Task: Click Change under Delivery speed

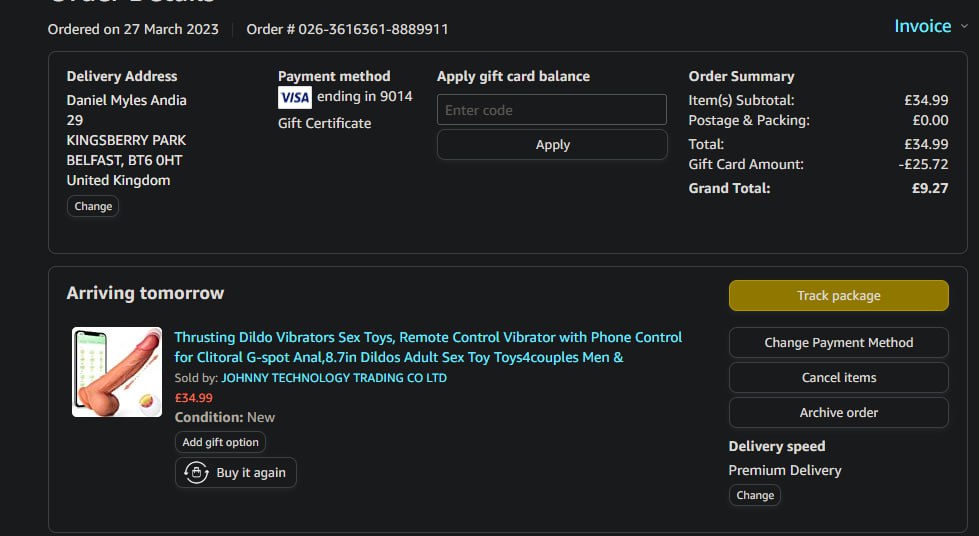Action: pos(754,495)
